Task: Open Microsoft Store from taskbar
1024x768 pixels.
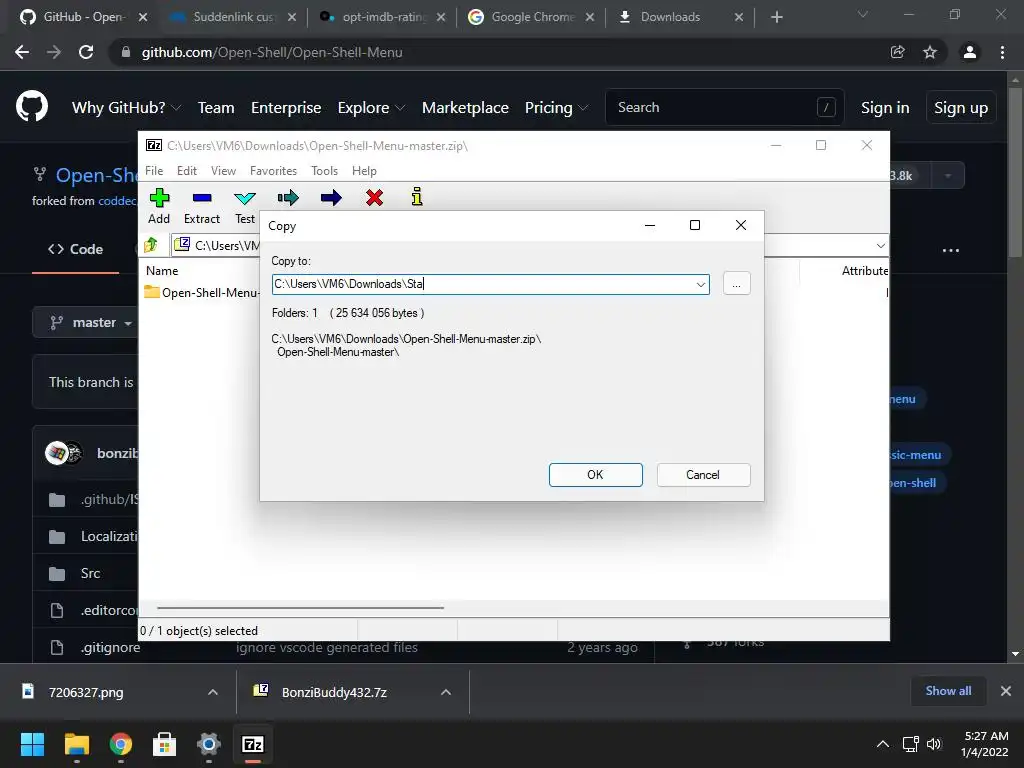Action: (165, 744)
